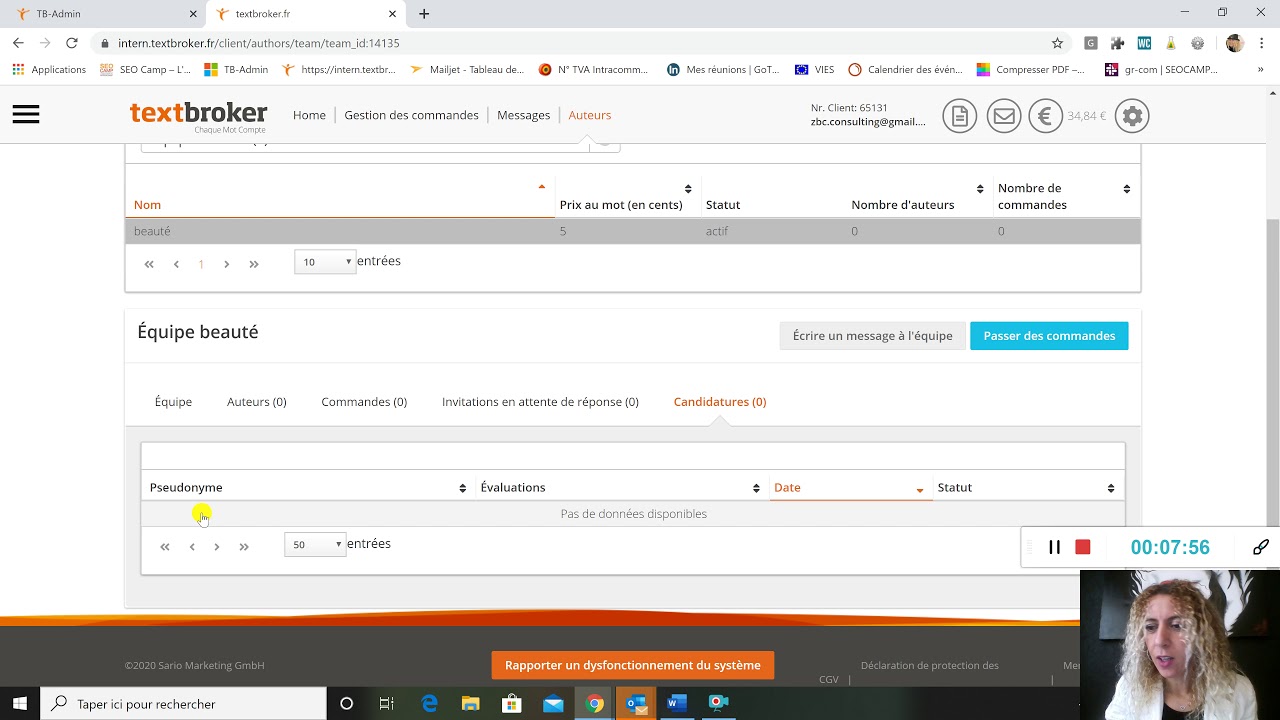Open the document orders icon in header

pyautogui.click(x=959, y=116)
